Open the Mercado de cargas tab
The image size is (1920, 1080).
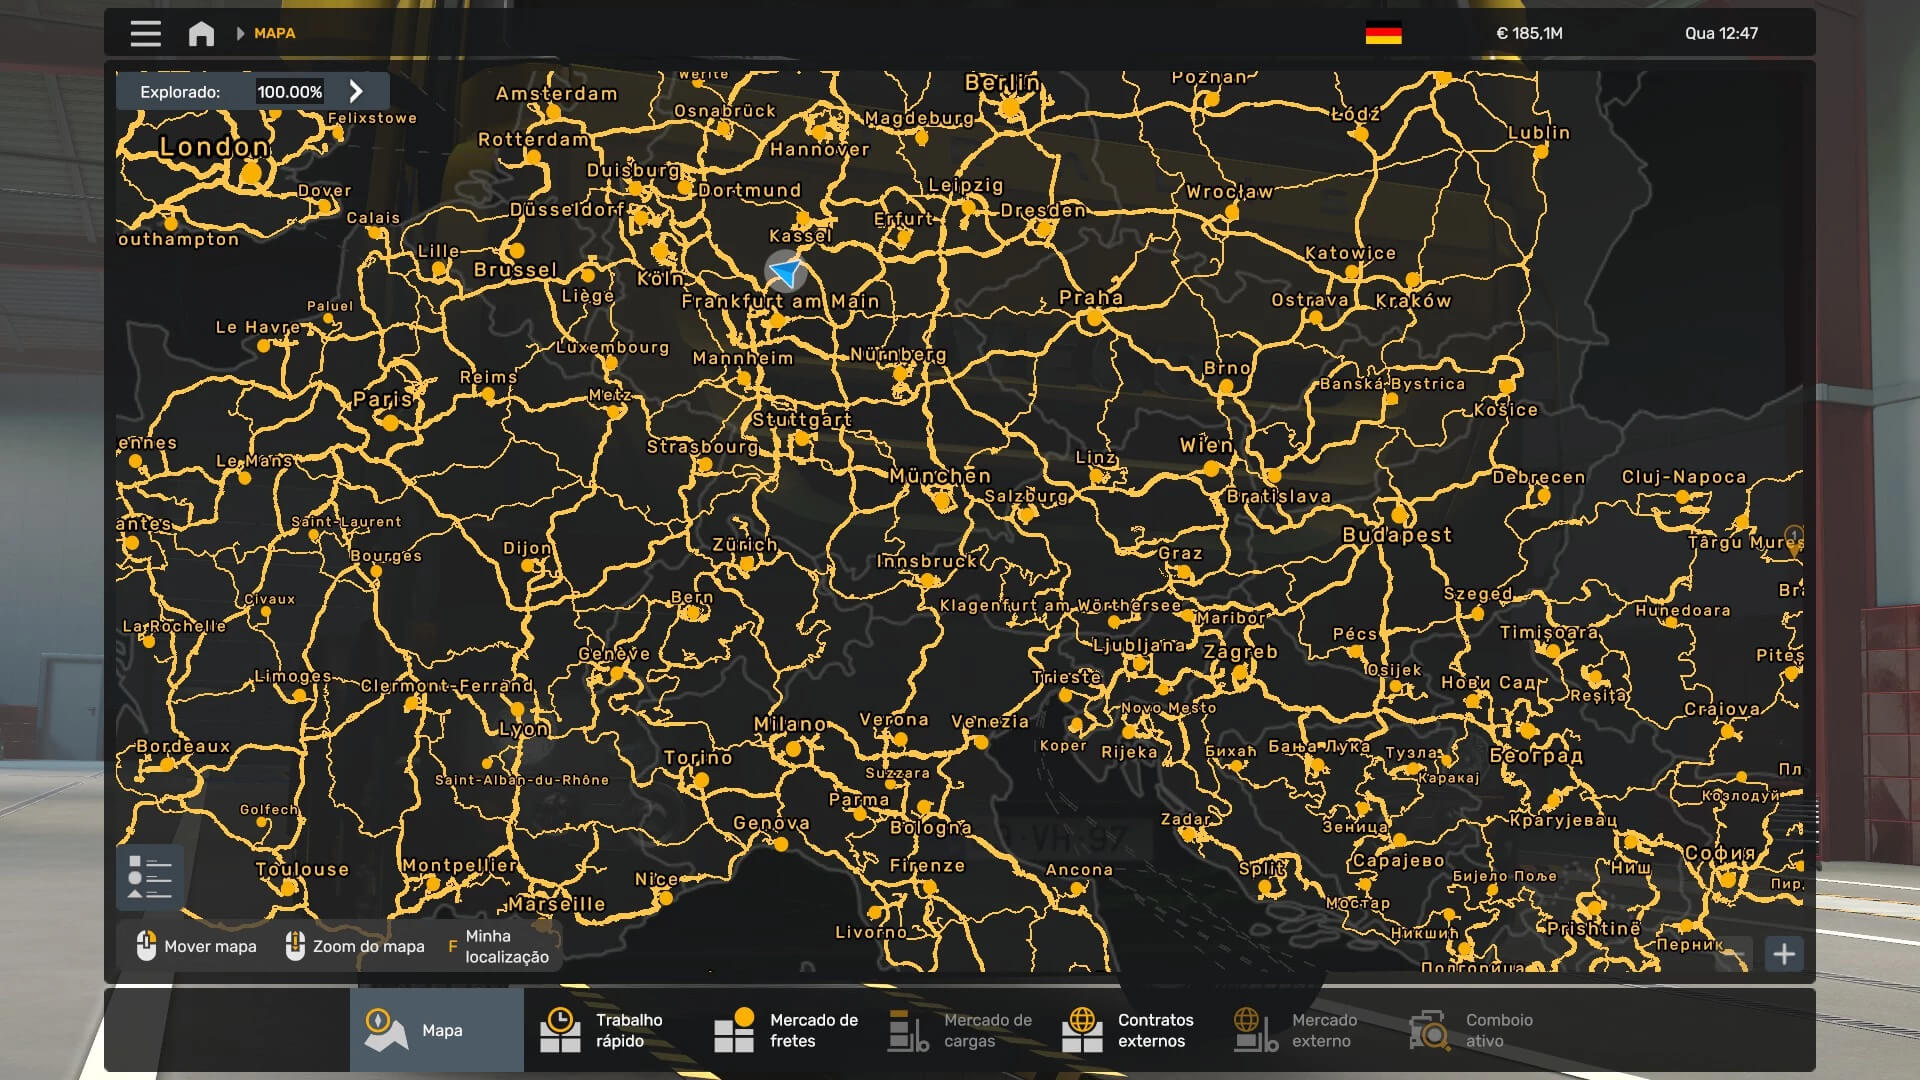click(x=960, y=1030)
